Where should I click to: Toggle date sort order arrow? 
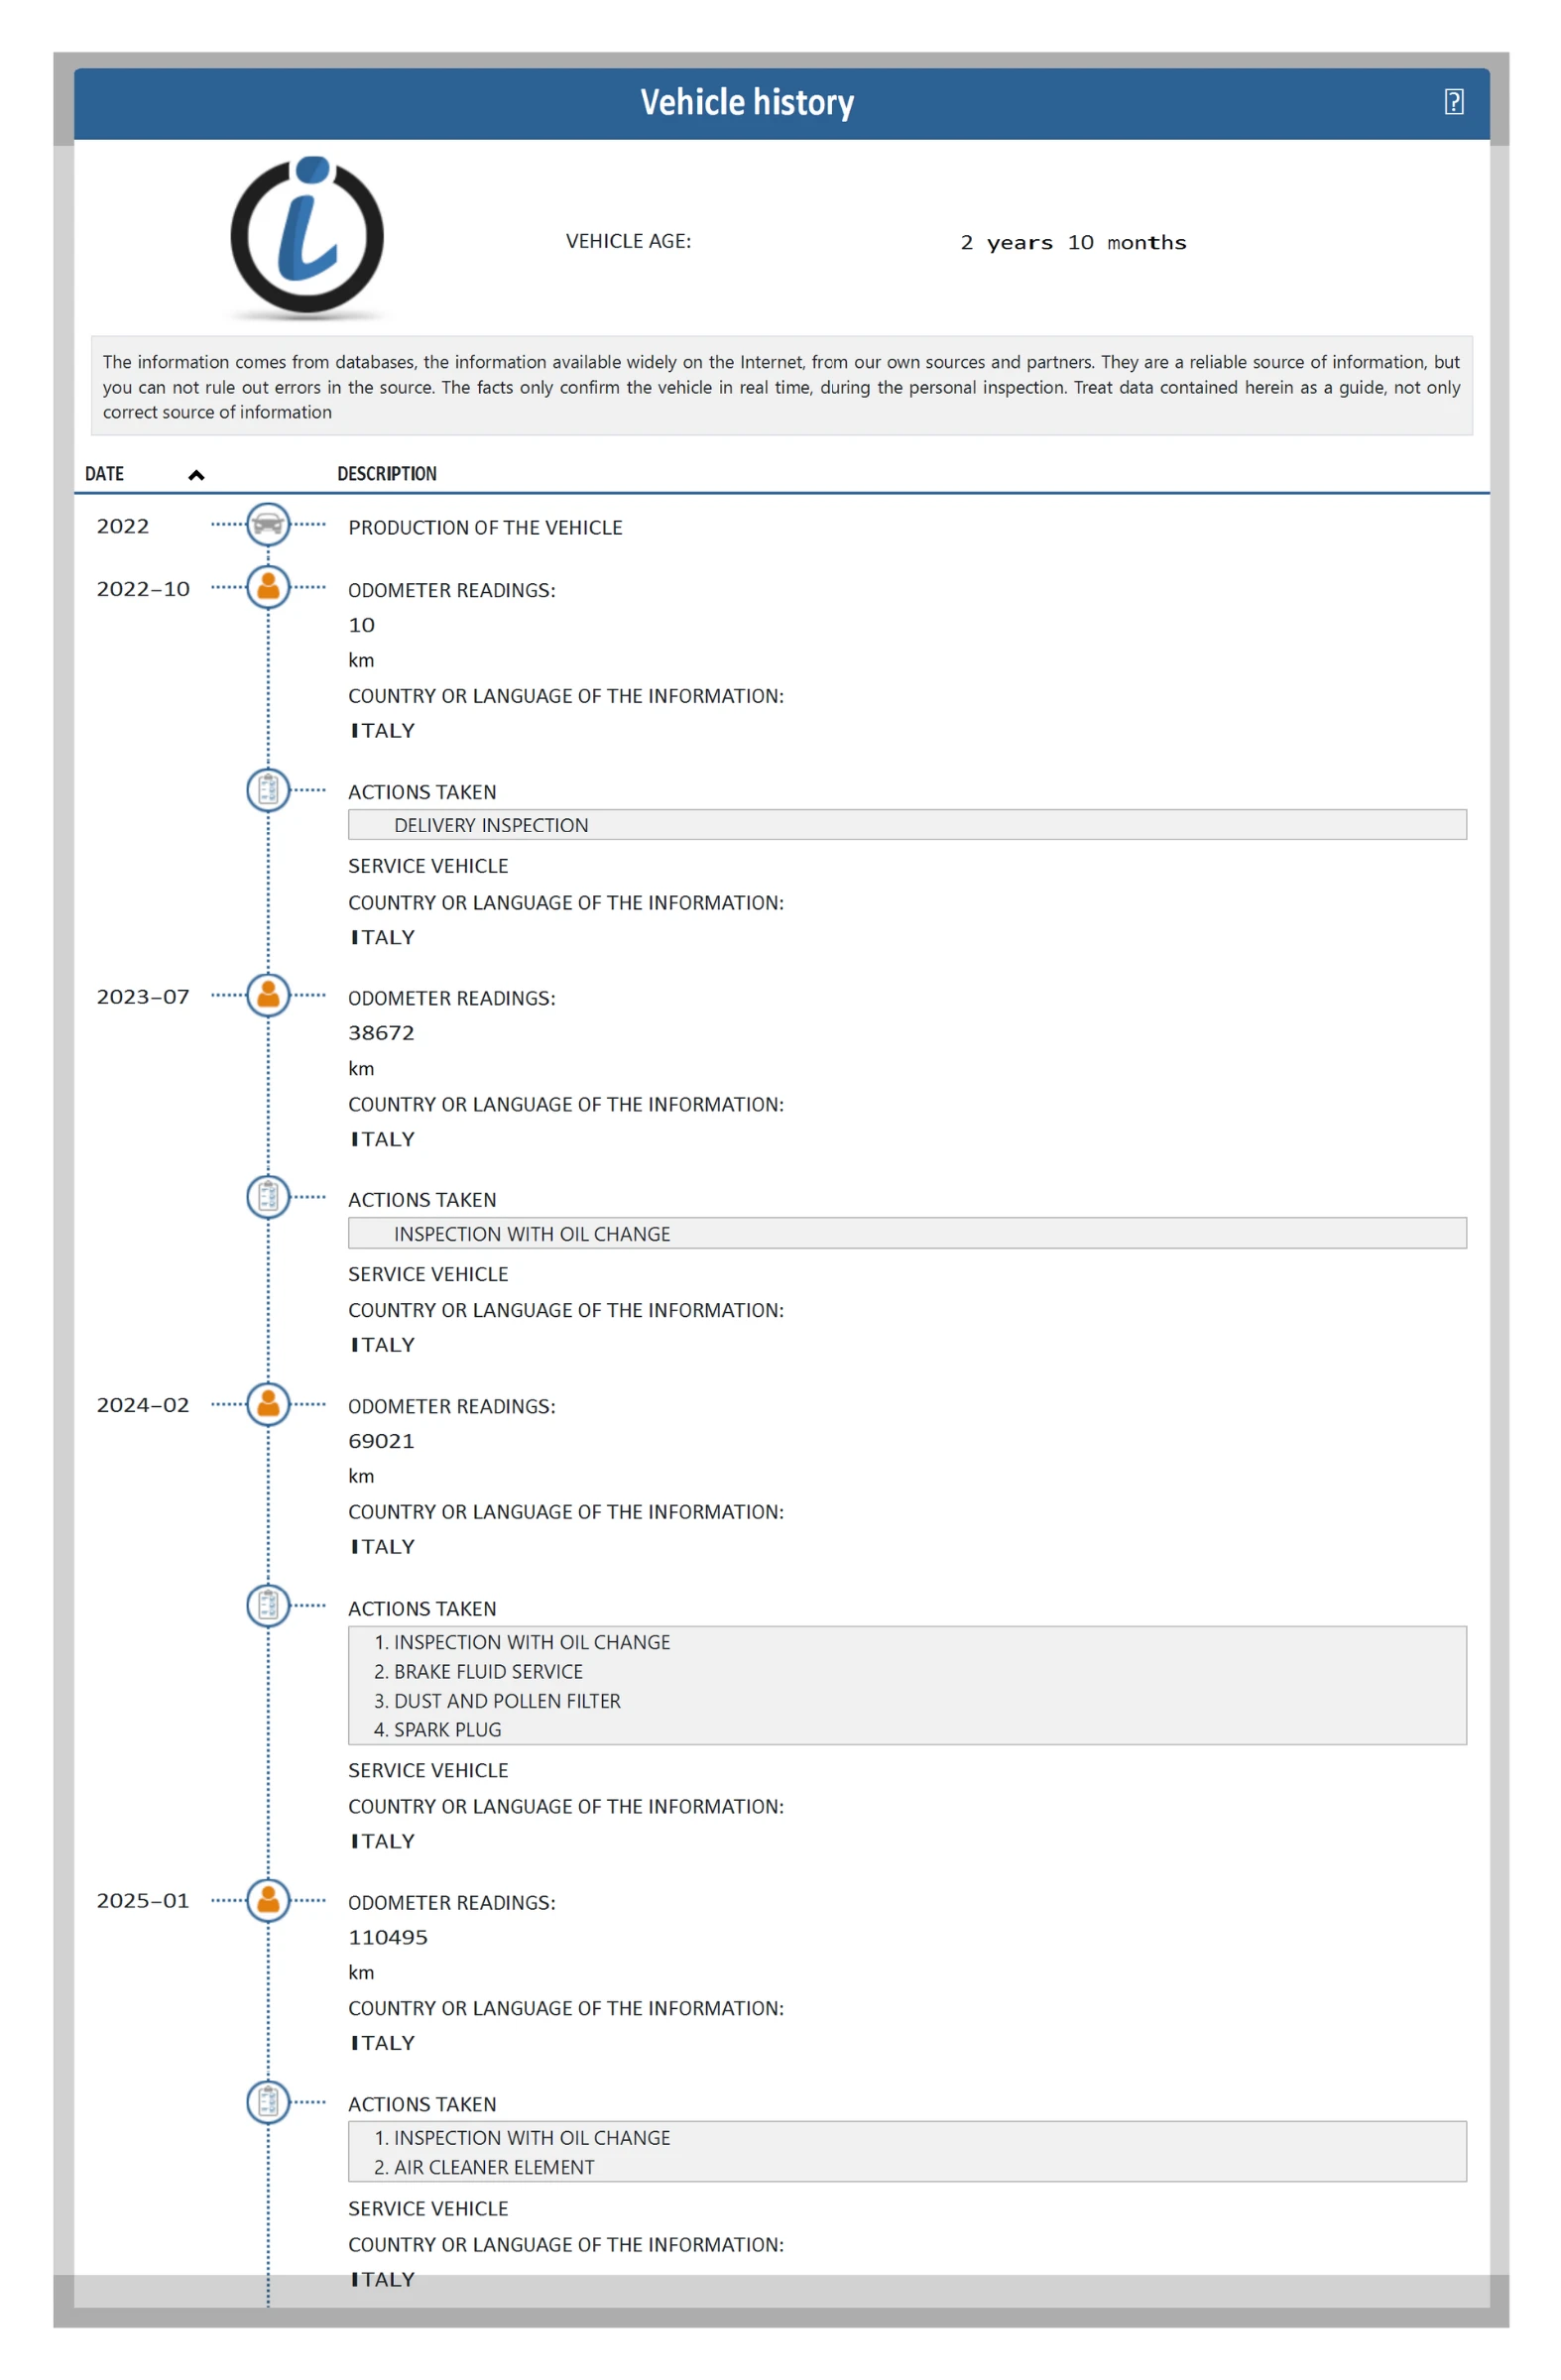[x=196, y=475]
